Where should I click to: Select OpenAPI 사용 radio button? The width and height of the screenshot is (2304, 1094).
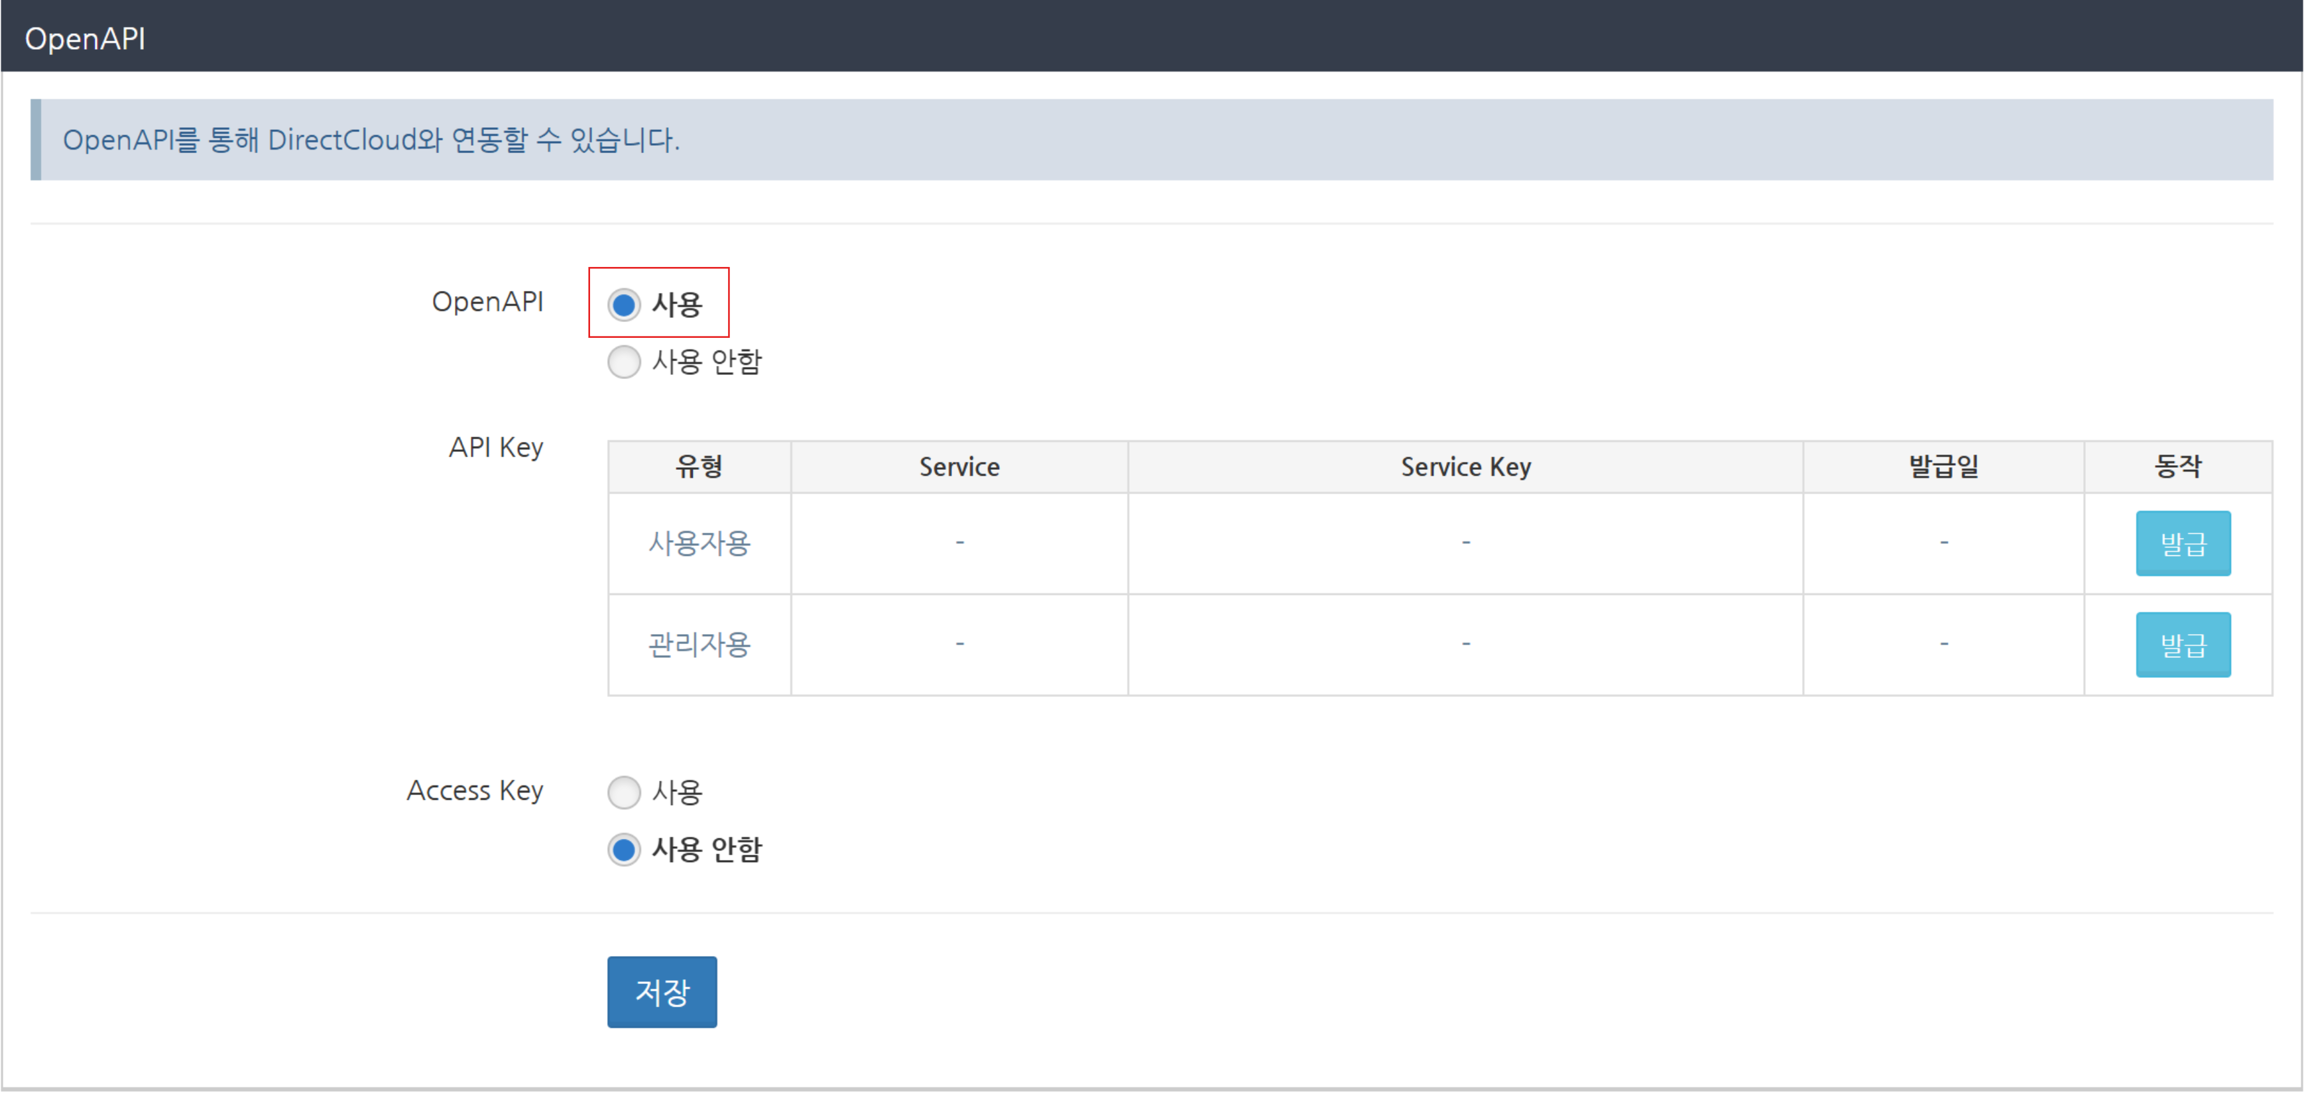624,304
